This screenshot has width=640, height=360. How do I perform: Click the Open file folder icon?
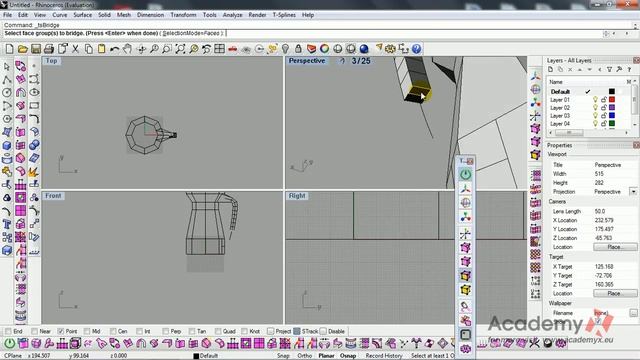click(22, 49)
